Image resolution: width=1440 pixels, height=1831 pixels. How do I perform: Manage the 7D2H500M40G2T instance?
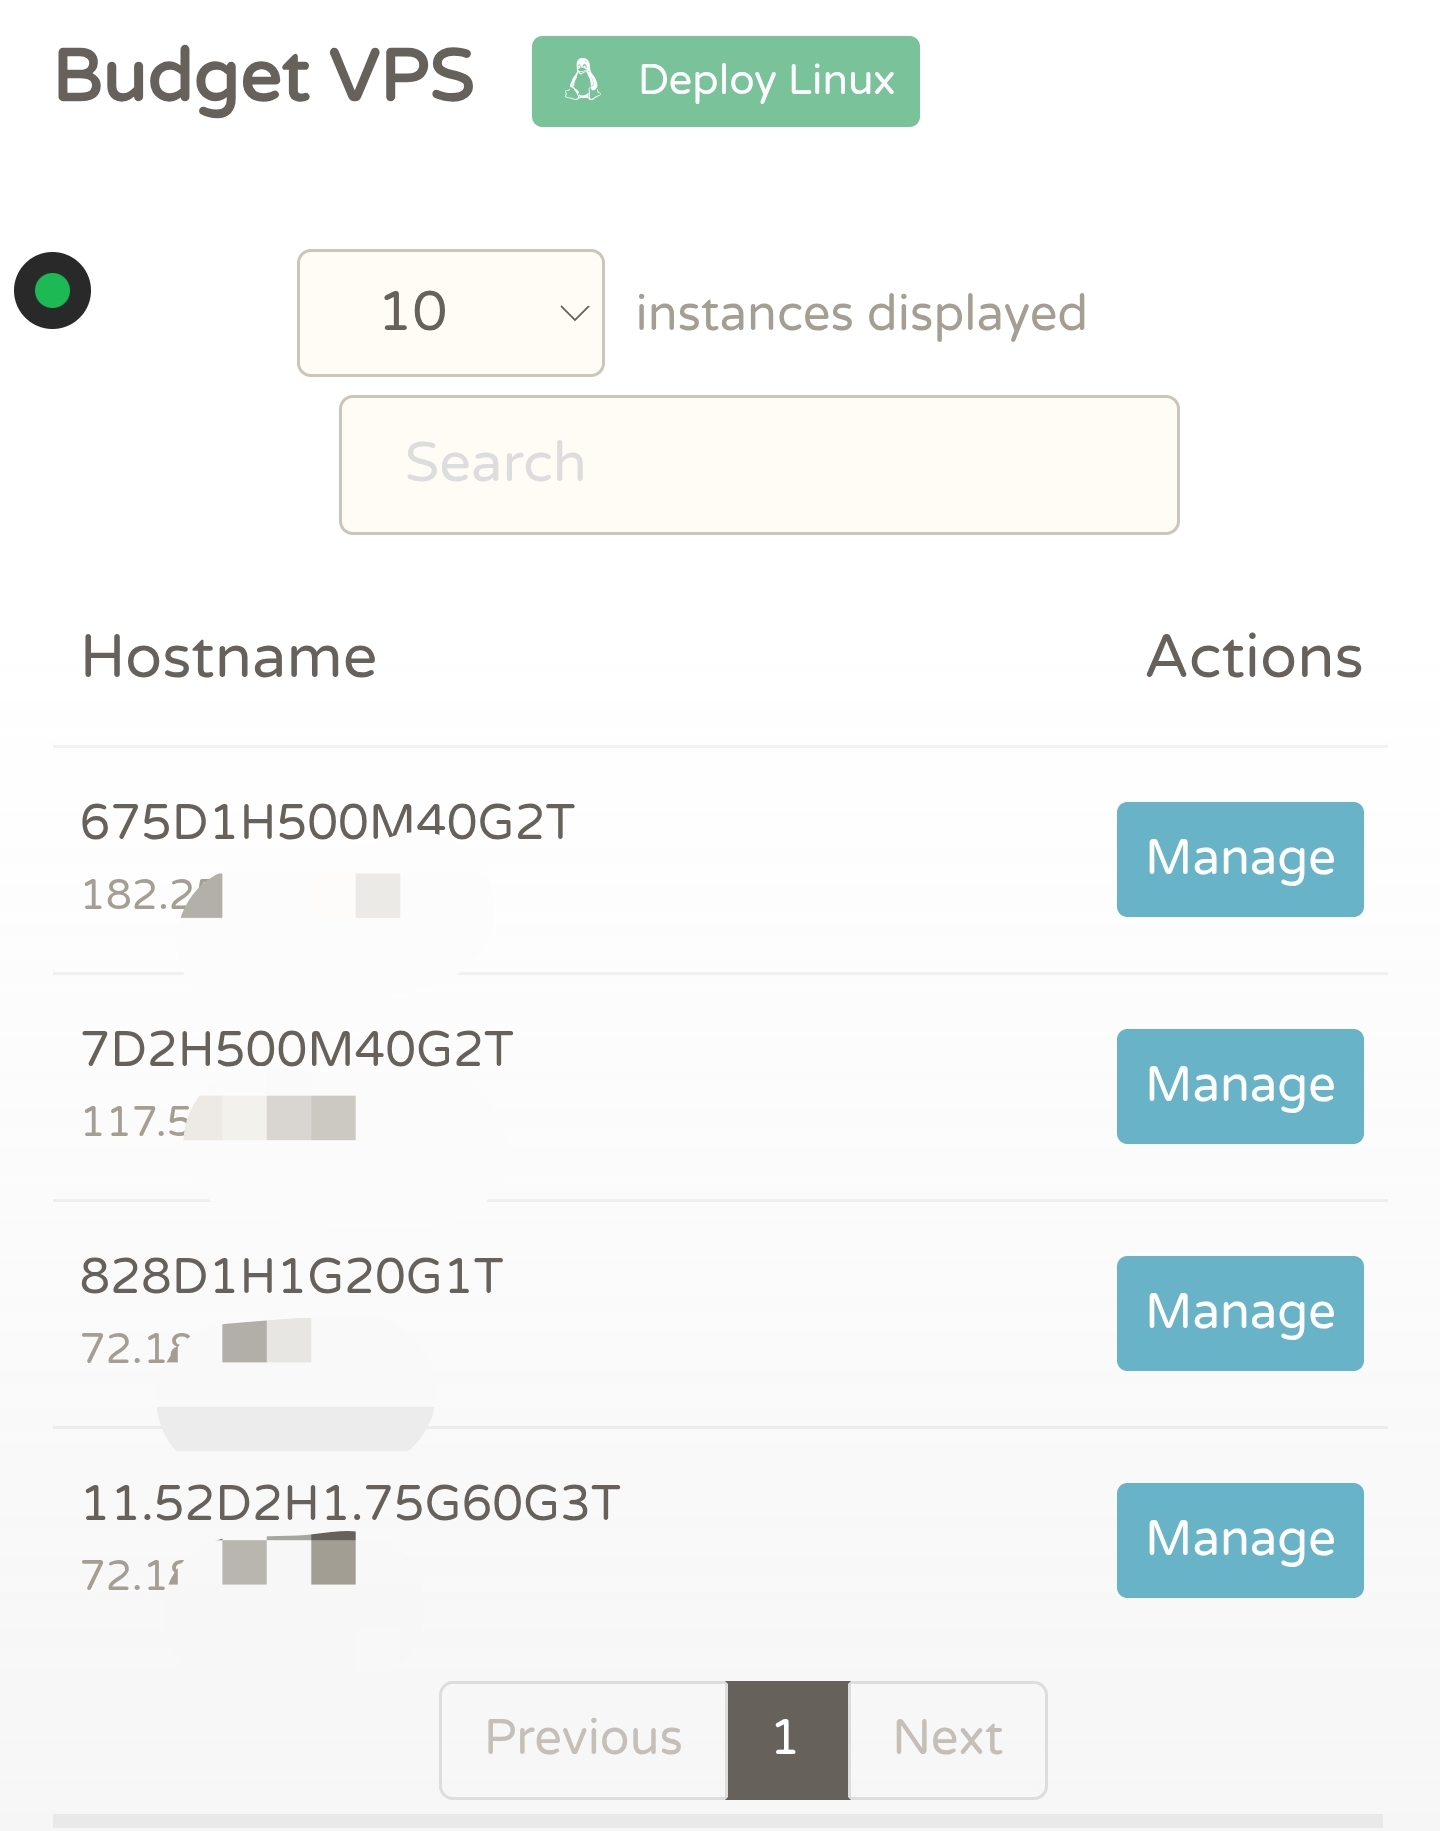tap(1240, 1086)
